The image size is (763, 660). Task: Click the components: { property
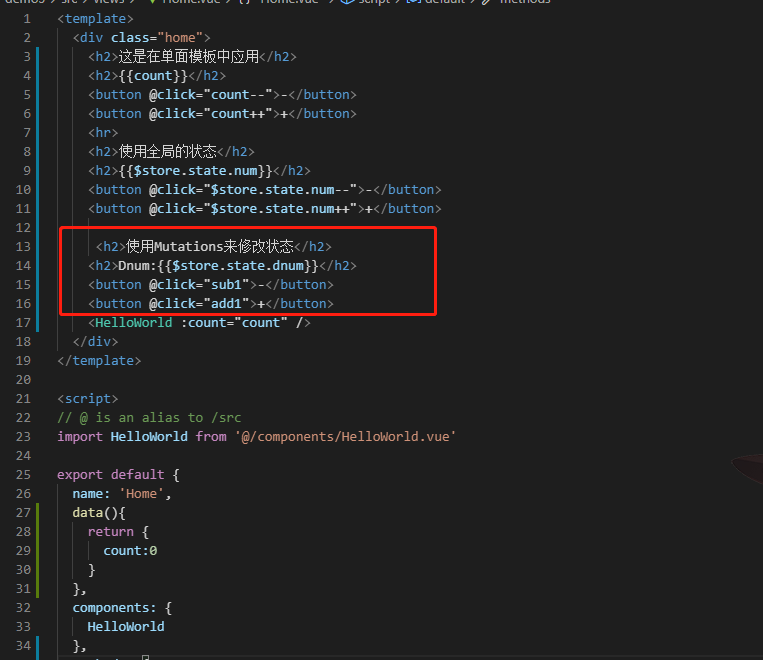tap(122, 607)
